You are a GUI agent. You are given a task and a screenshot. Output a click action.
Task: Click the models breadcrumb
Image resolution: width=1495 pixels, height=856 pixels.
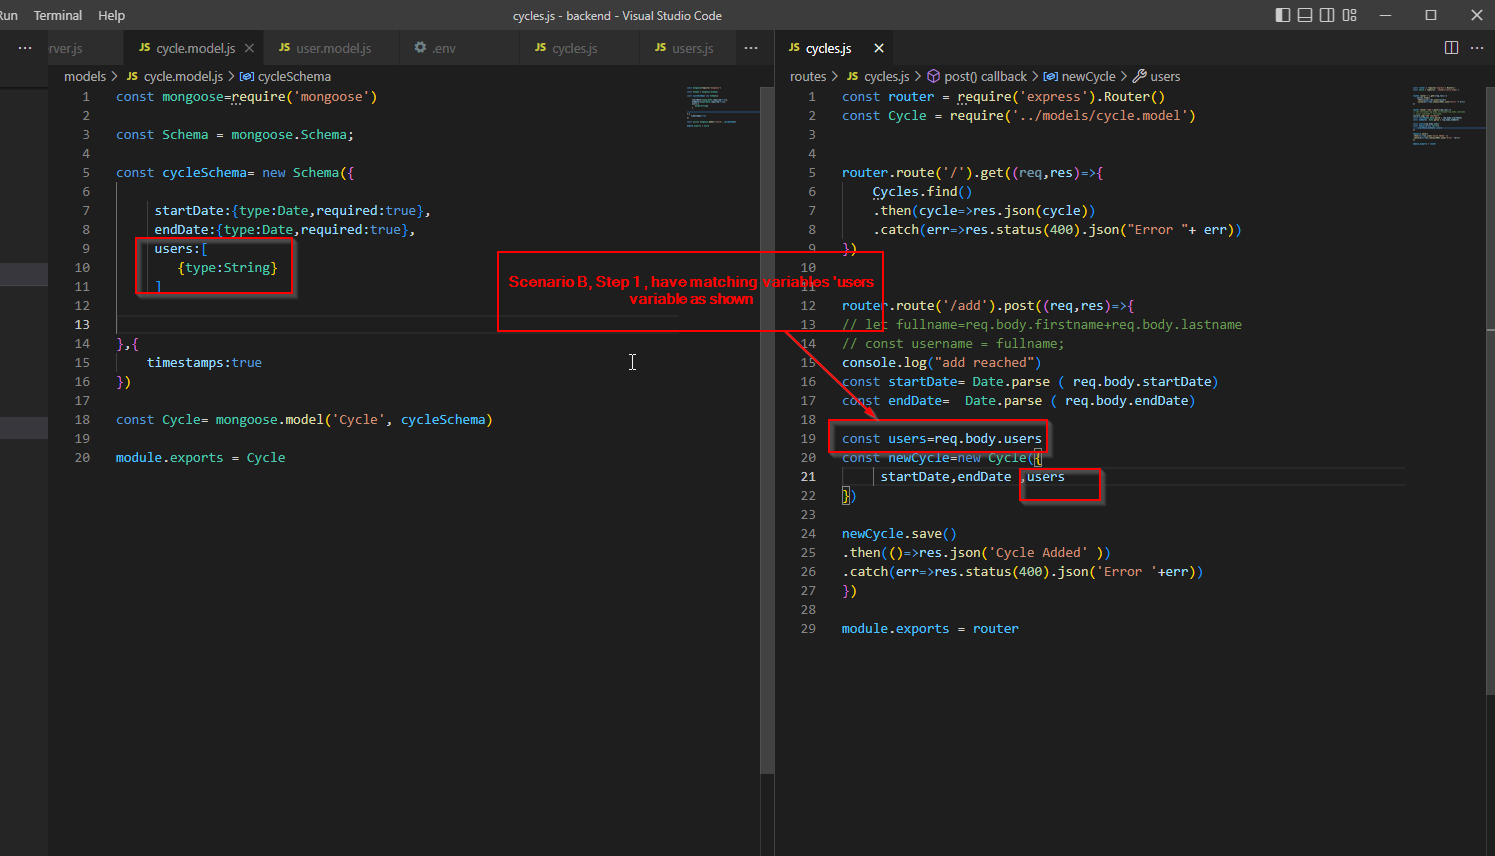pos(85,76)
